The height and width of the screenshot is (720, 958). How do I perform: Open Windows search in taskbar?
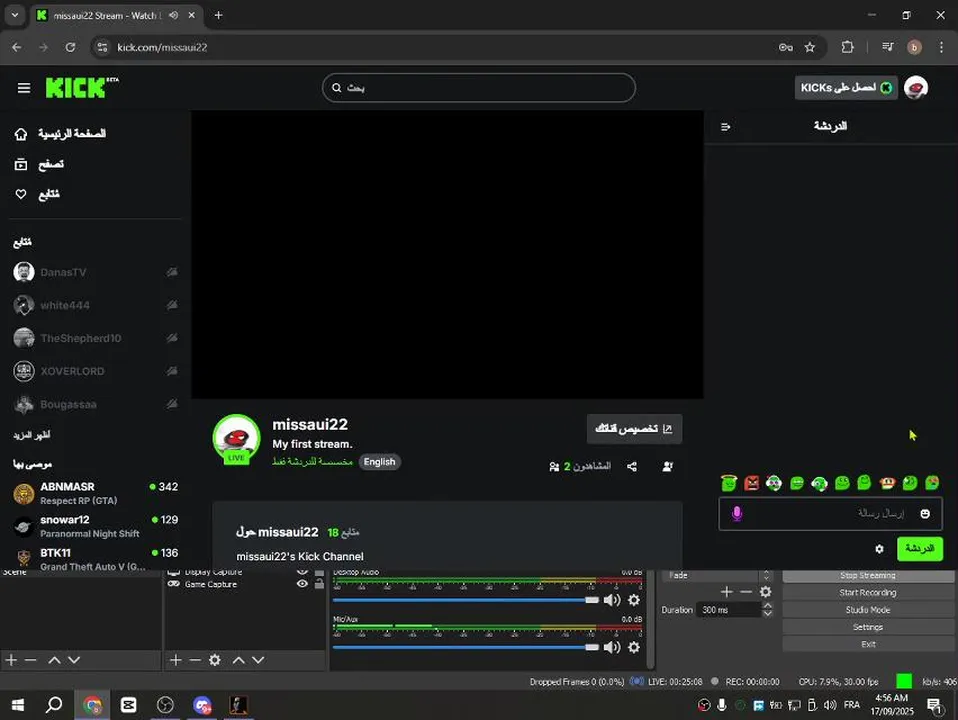pos(54,705)
